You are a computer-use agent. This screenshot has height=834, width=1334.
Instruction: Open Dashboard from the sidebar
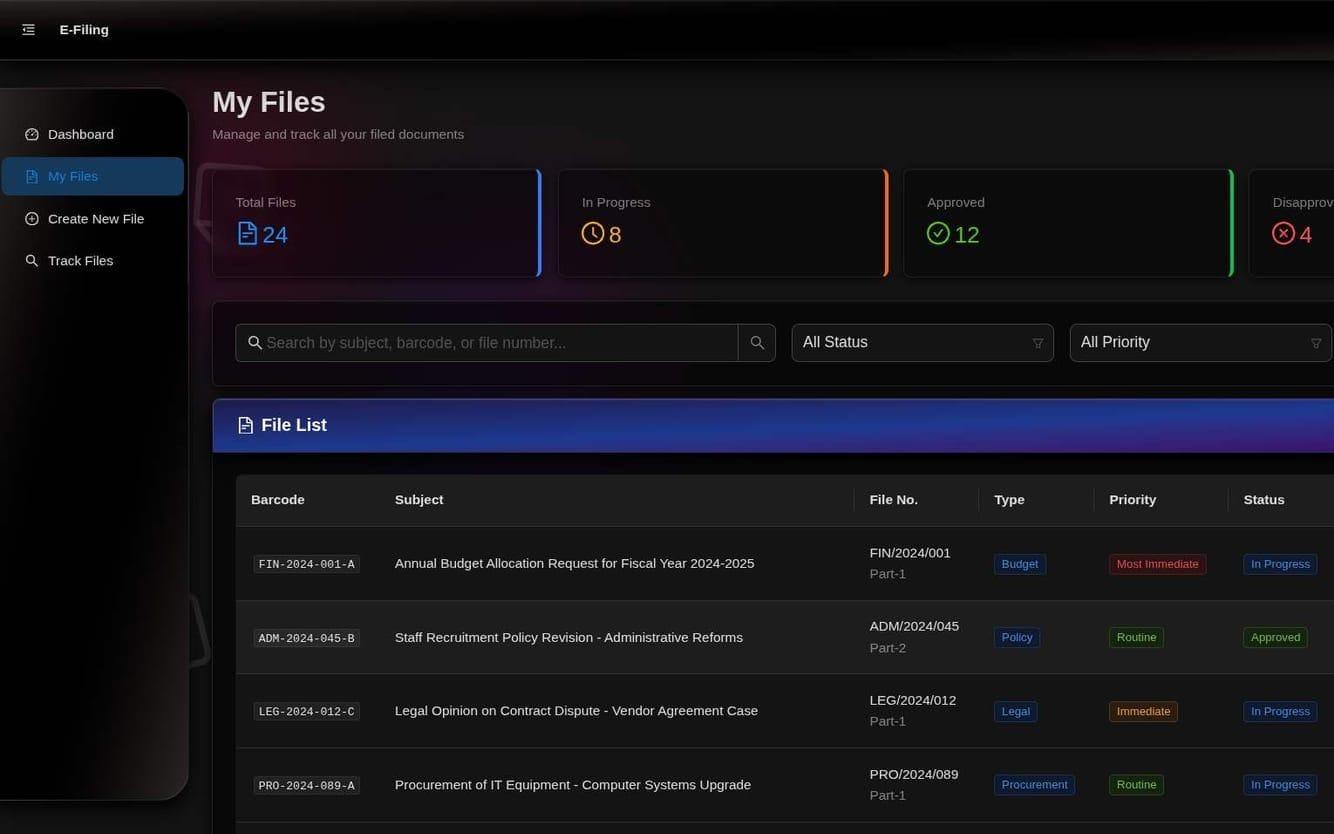(92, 134)
